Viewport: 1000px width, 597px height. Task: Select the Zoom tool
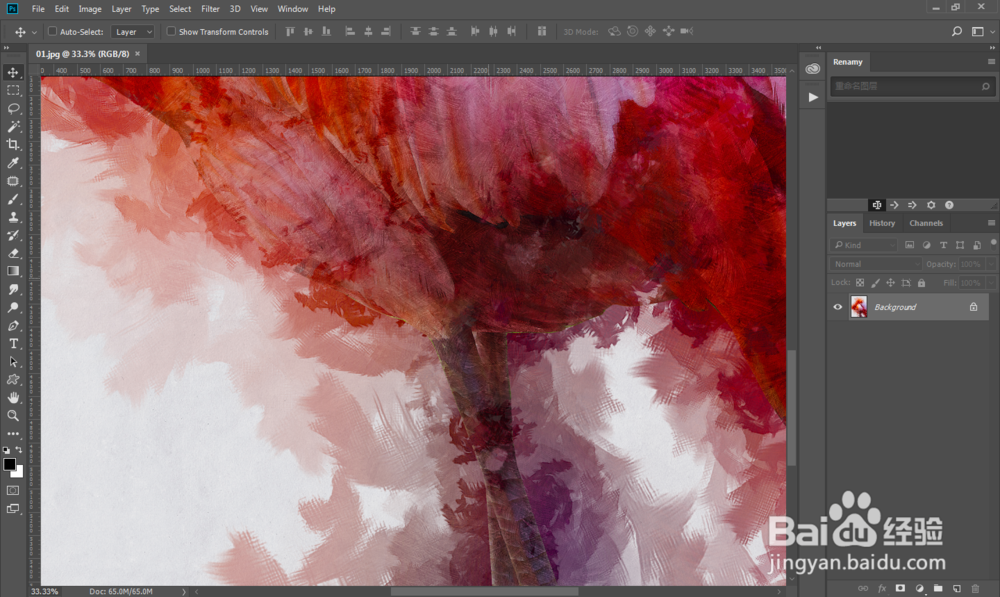tap(13, 415)
